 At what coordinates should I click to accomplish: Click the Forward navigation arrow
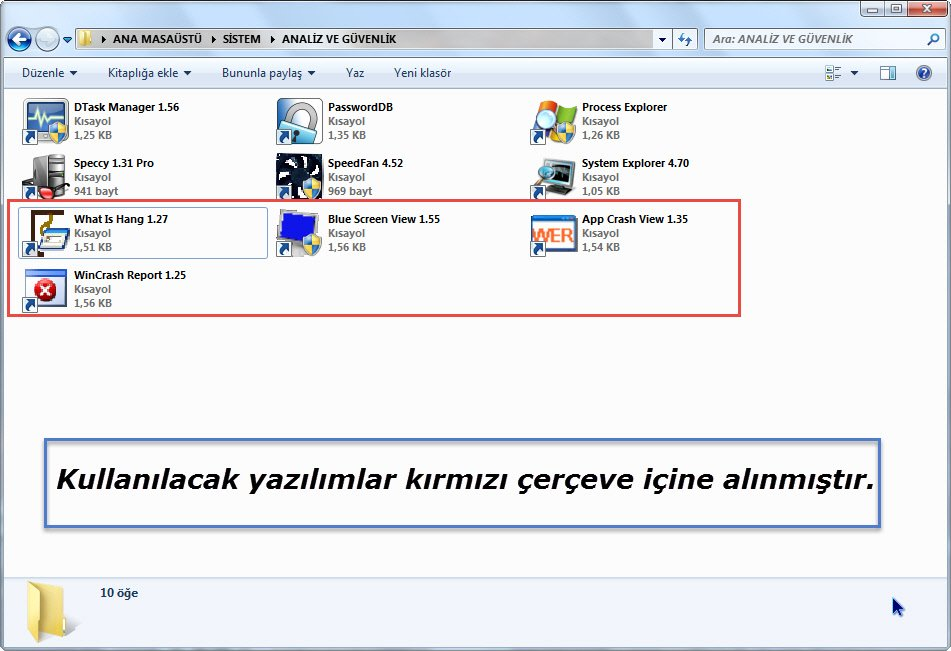click(x=47, y=39)
